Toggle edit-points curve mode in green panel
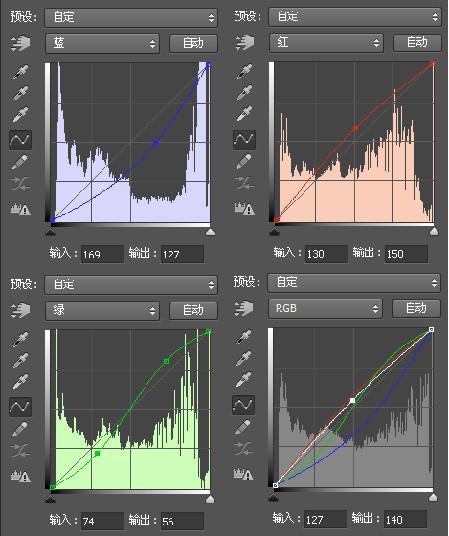 21,407
